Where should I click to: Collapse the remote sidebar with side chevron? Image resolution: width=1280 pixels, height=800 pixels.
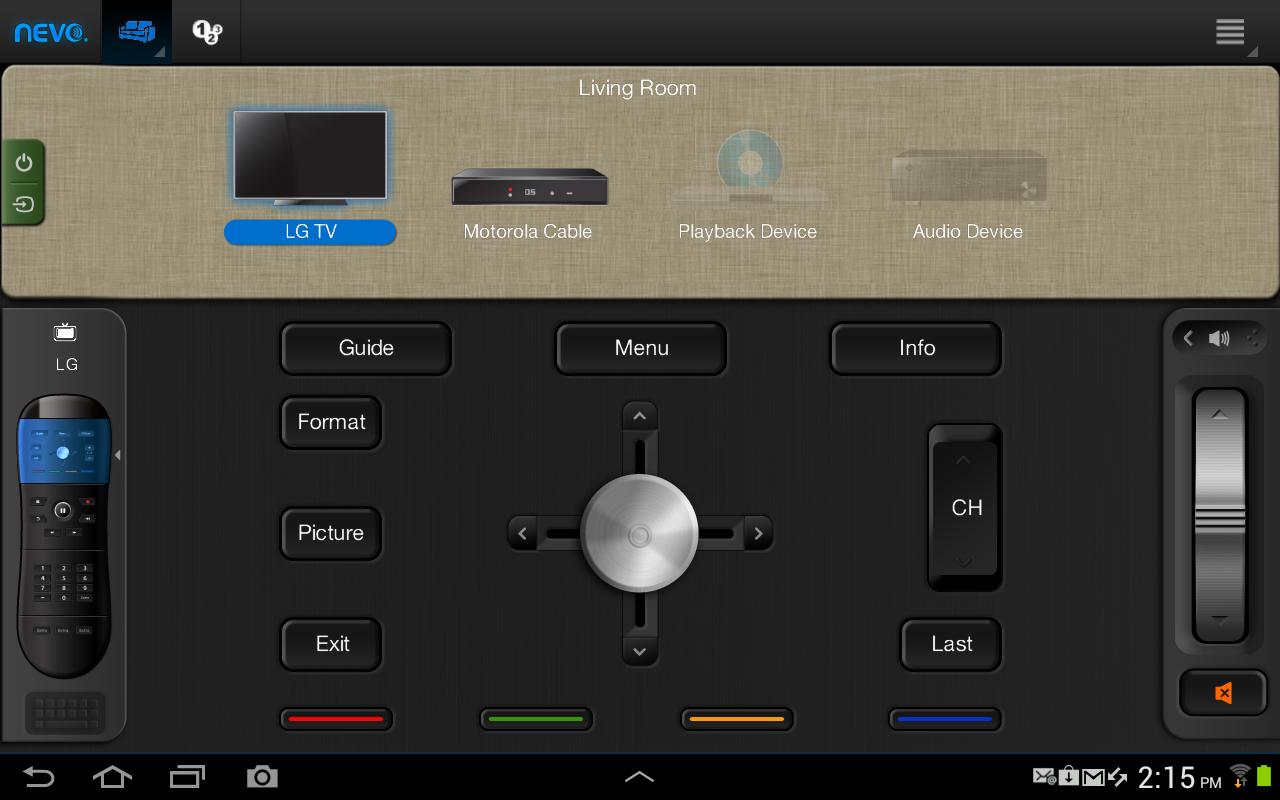pyautogui.click(x=118, y=455)
